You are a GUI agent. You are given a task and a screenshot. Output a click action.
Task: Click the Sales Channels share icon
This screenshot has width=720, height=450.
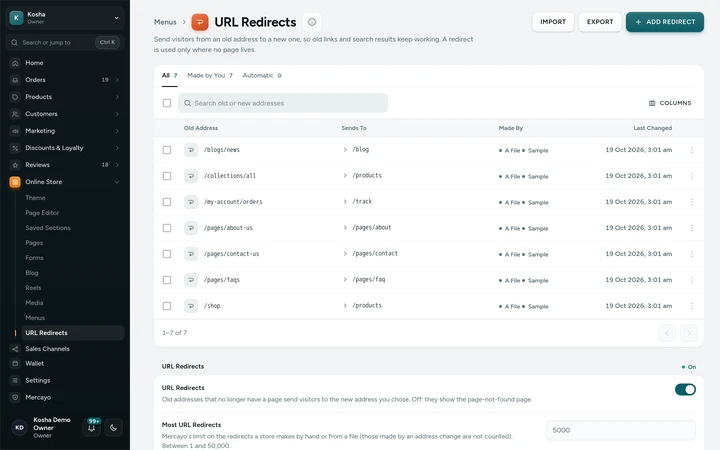15,349
